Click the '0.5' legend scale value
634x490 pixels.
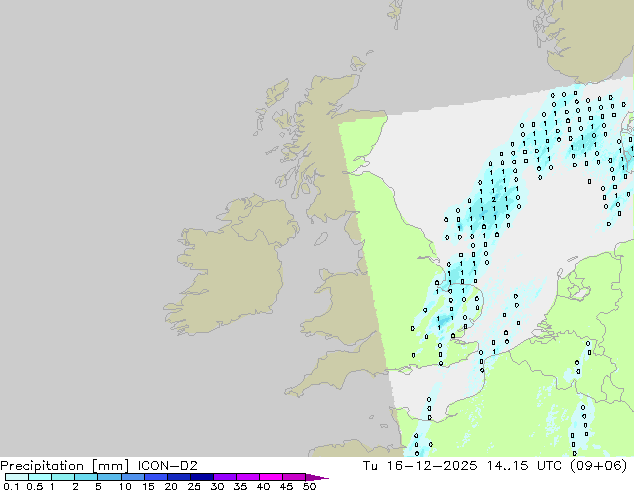tap(35, 486)
